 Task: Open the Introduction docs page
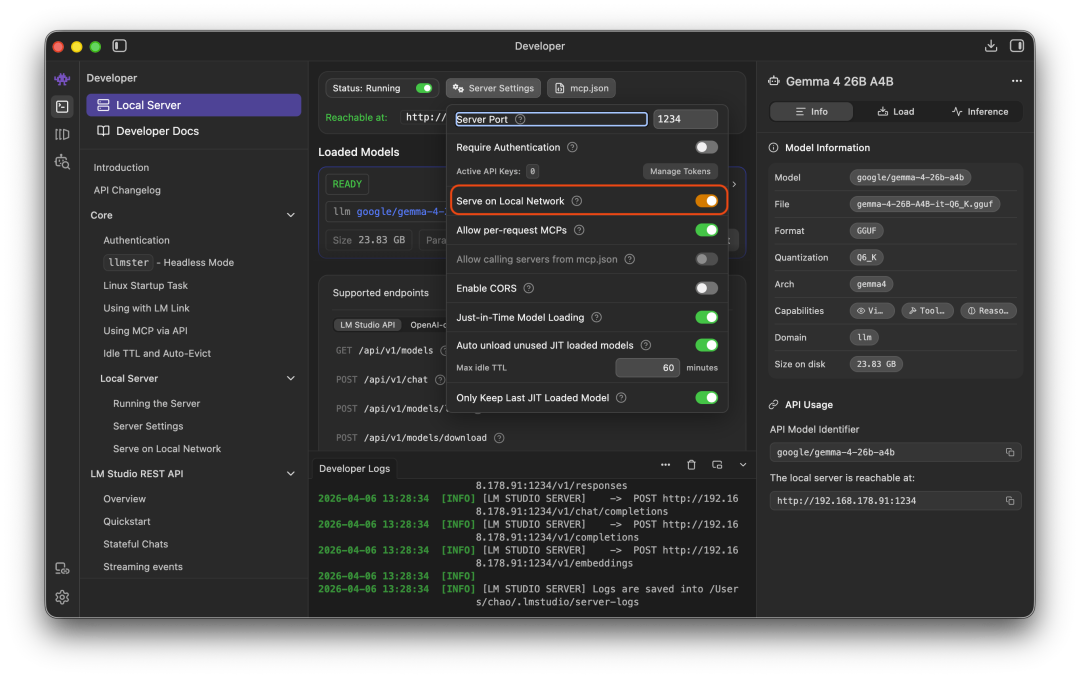121,167
